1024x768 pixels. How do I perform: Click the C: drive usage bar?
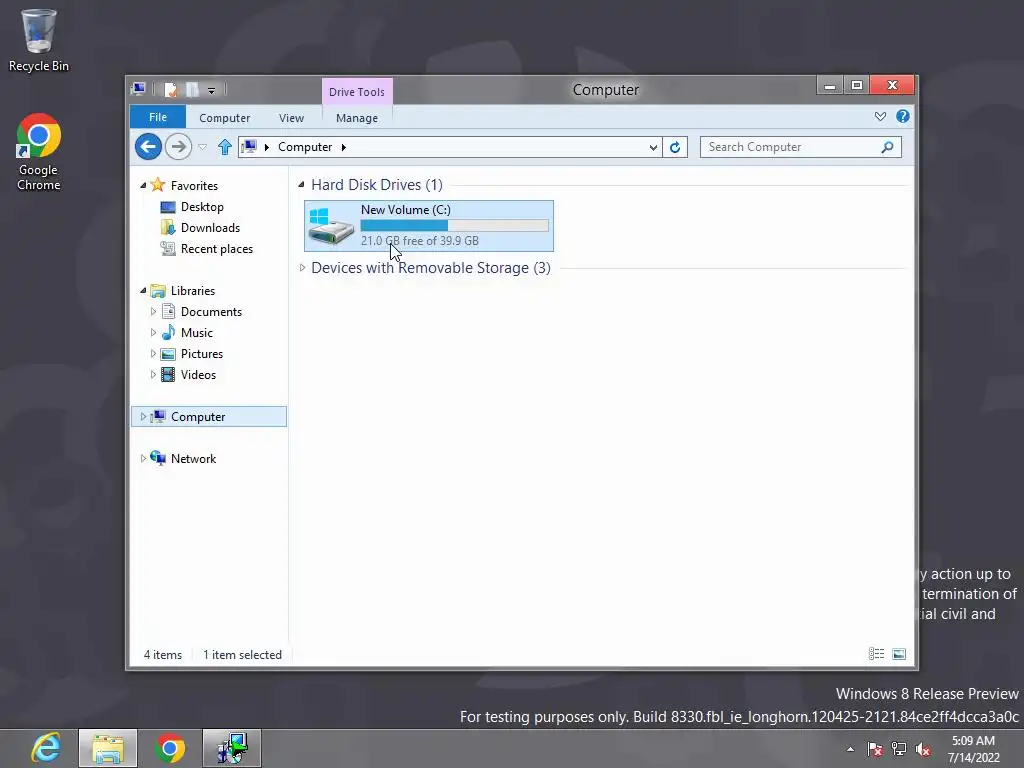[x=455, y=225]
